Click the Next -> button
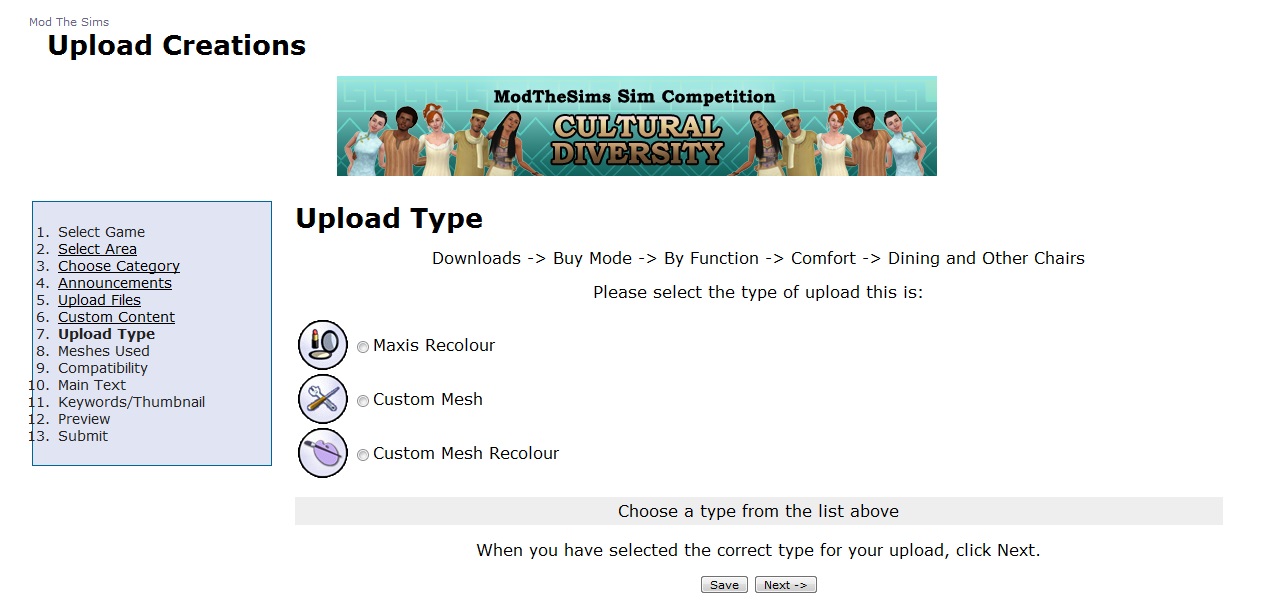The height and width of the screenshot is (607, 1274). click(785, 585)
